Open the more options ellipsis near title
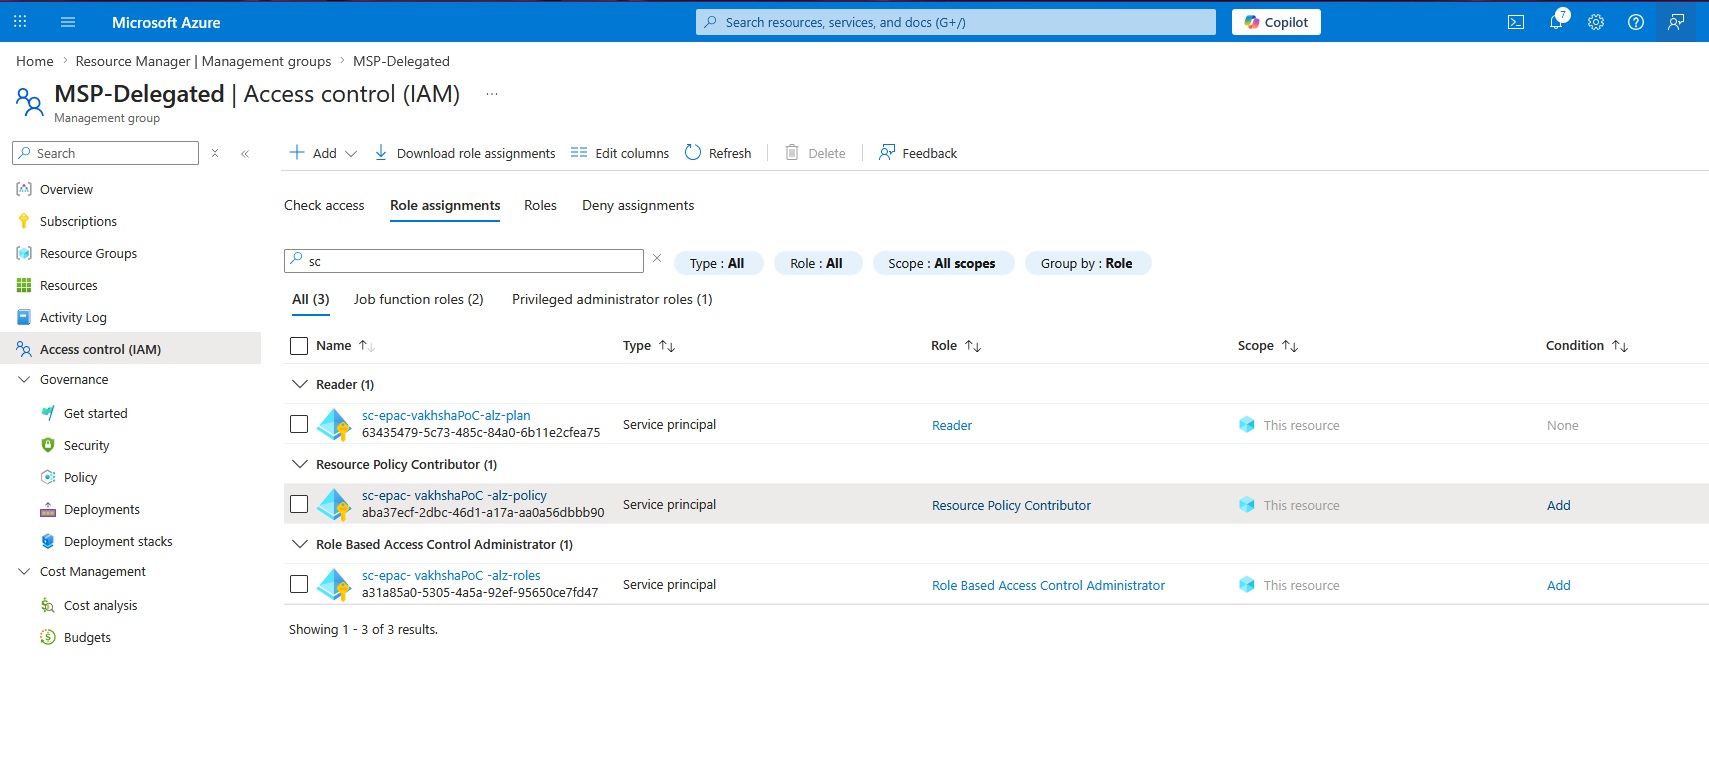 pos(492,94)
